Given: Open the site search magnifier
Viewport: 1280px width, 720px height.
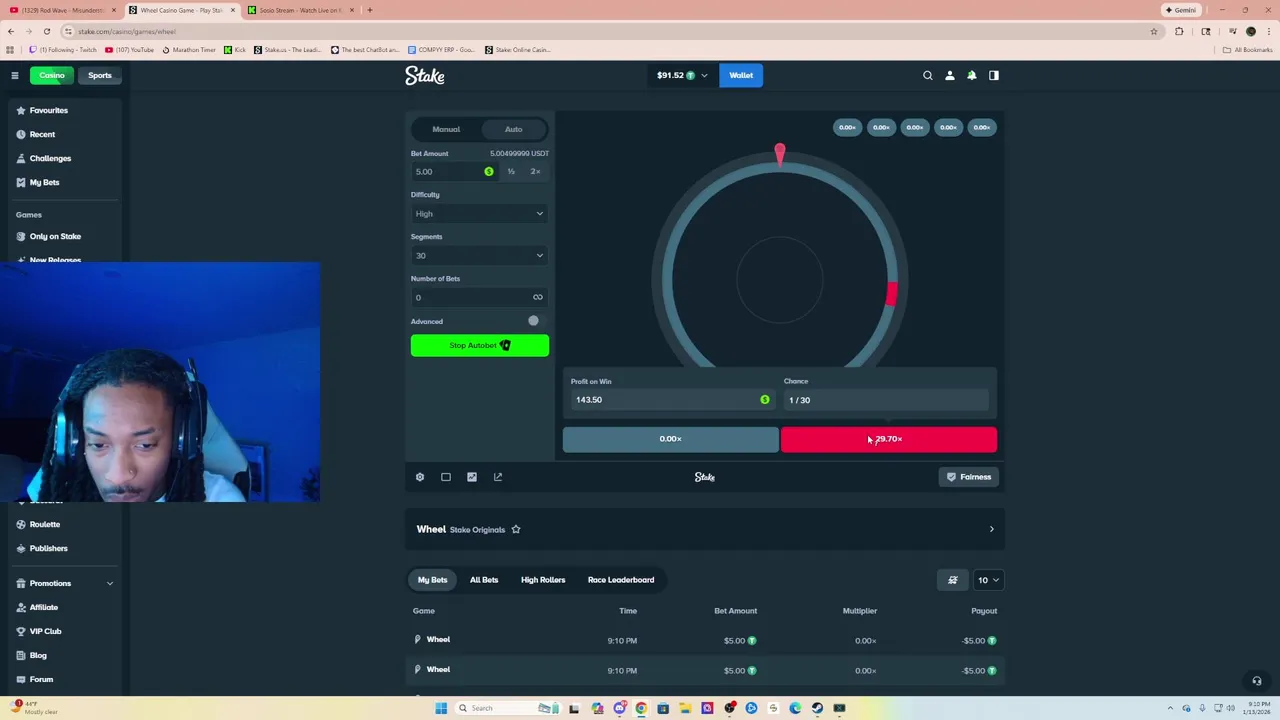Looking at the screenshot, I should coord(928,75).
